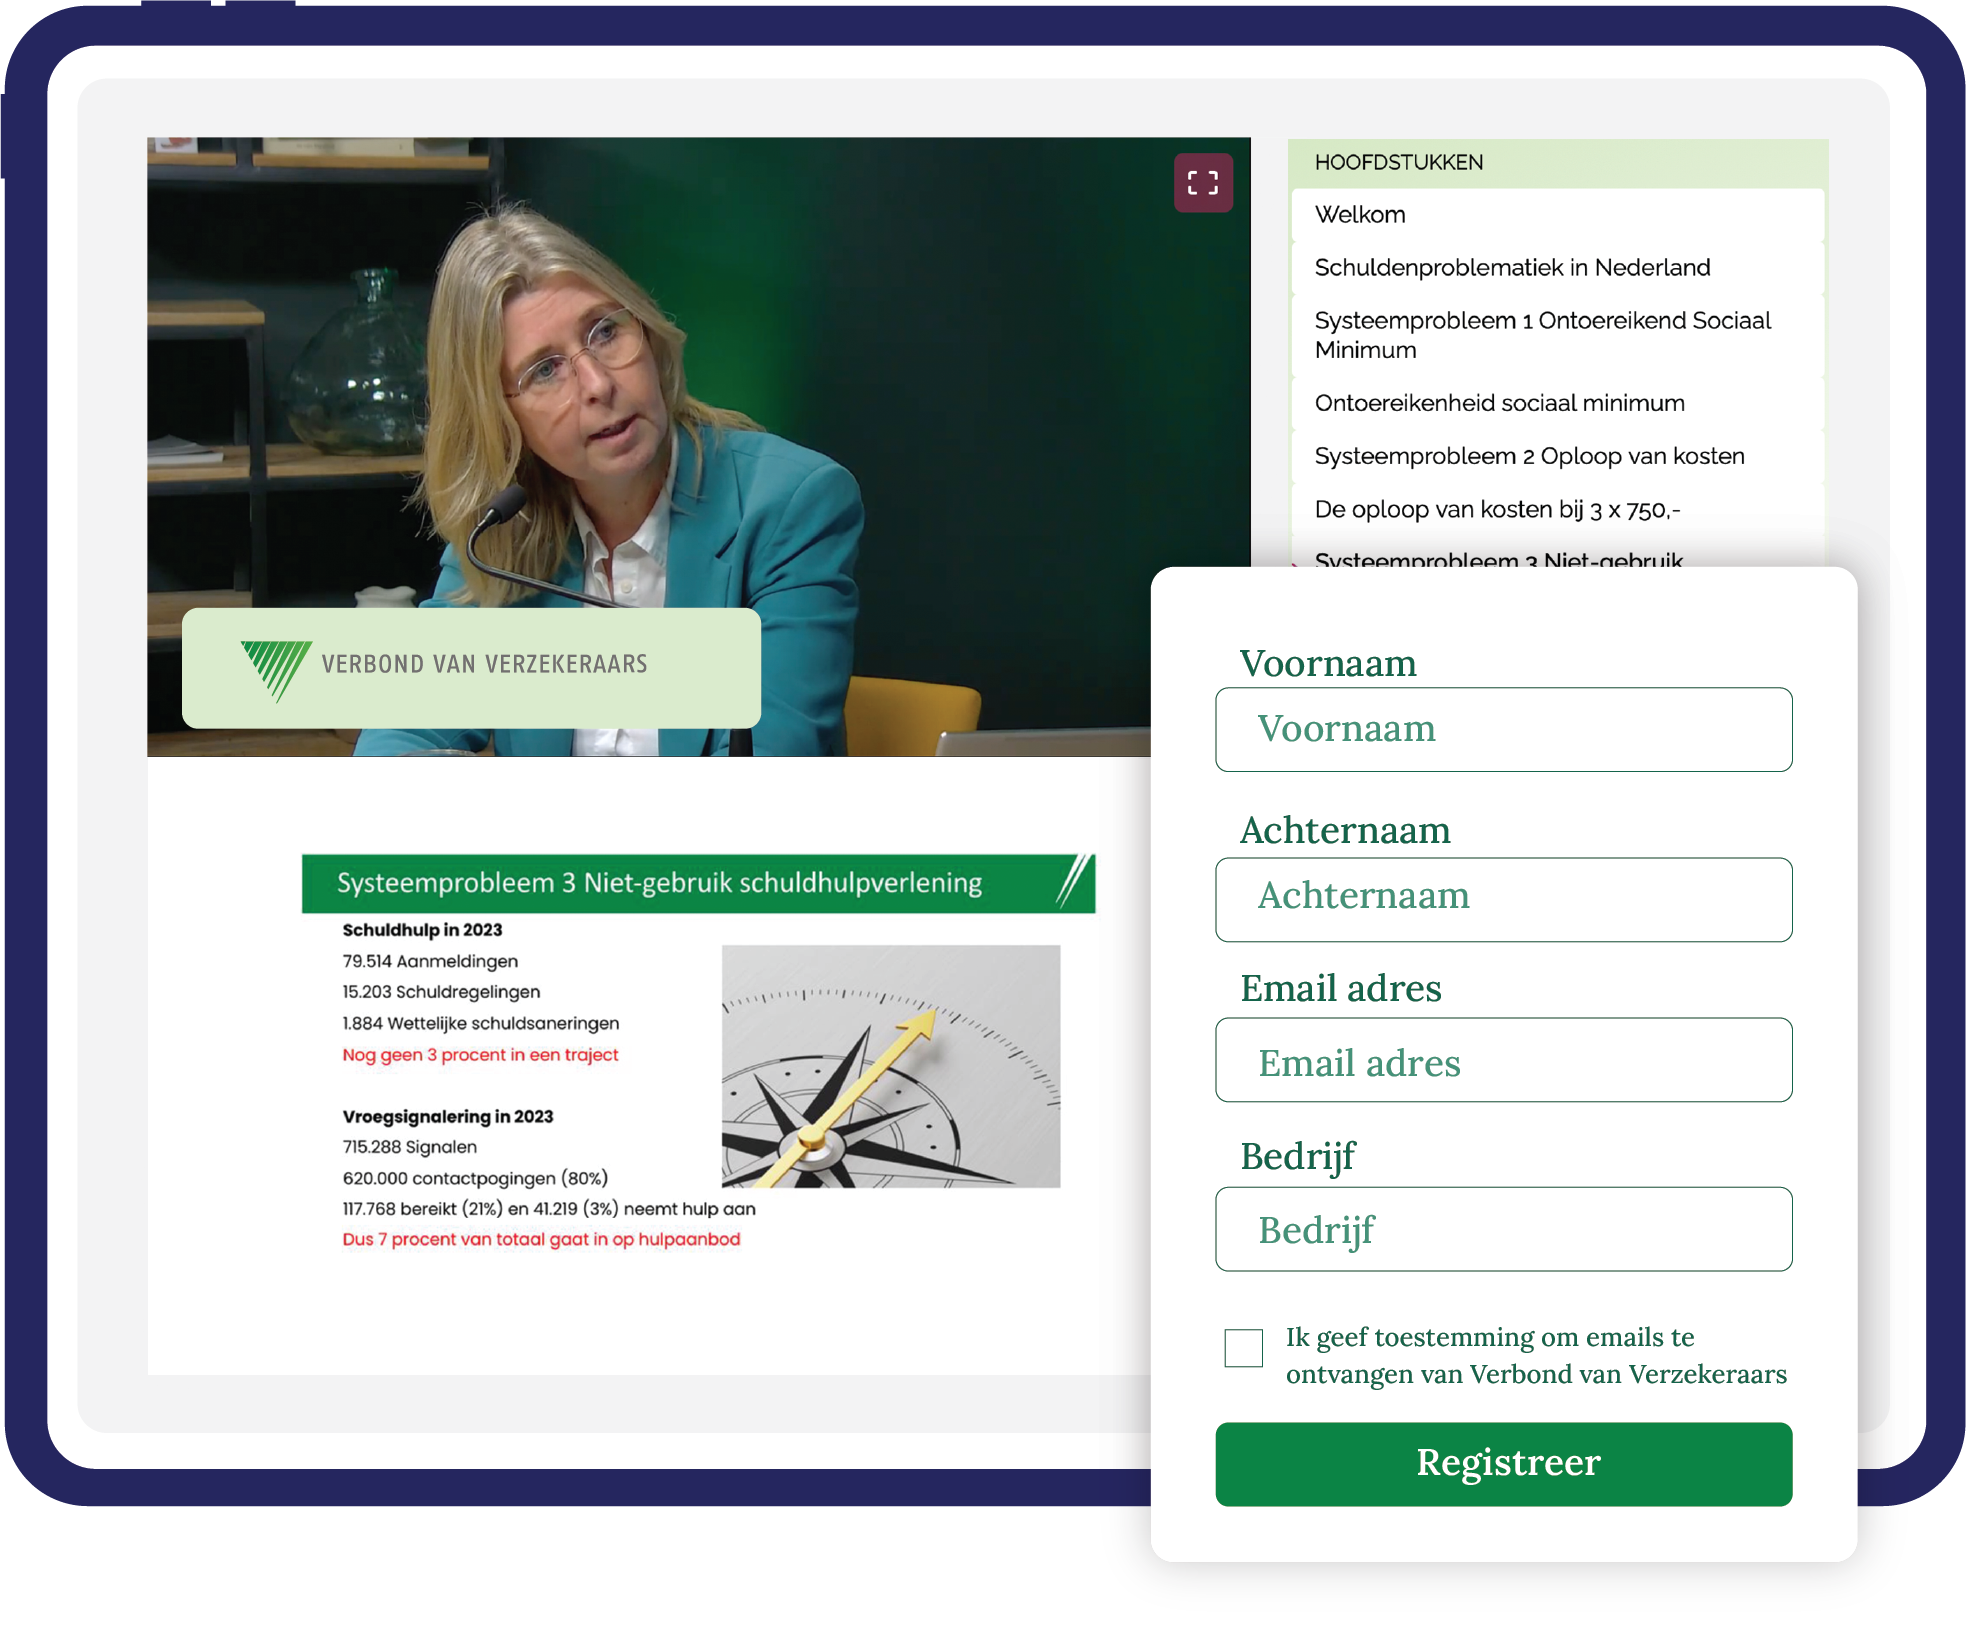1967x1626 pixels.
Task: Open Systeemprobleem 2 Oploop van kosten
Action: click(1529, 456)
